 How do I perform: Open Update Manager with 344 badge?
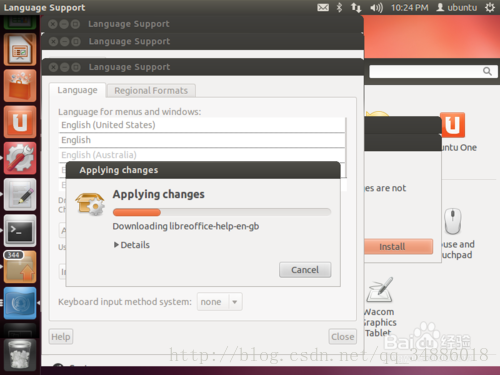pos(20,267)
